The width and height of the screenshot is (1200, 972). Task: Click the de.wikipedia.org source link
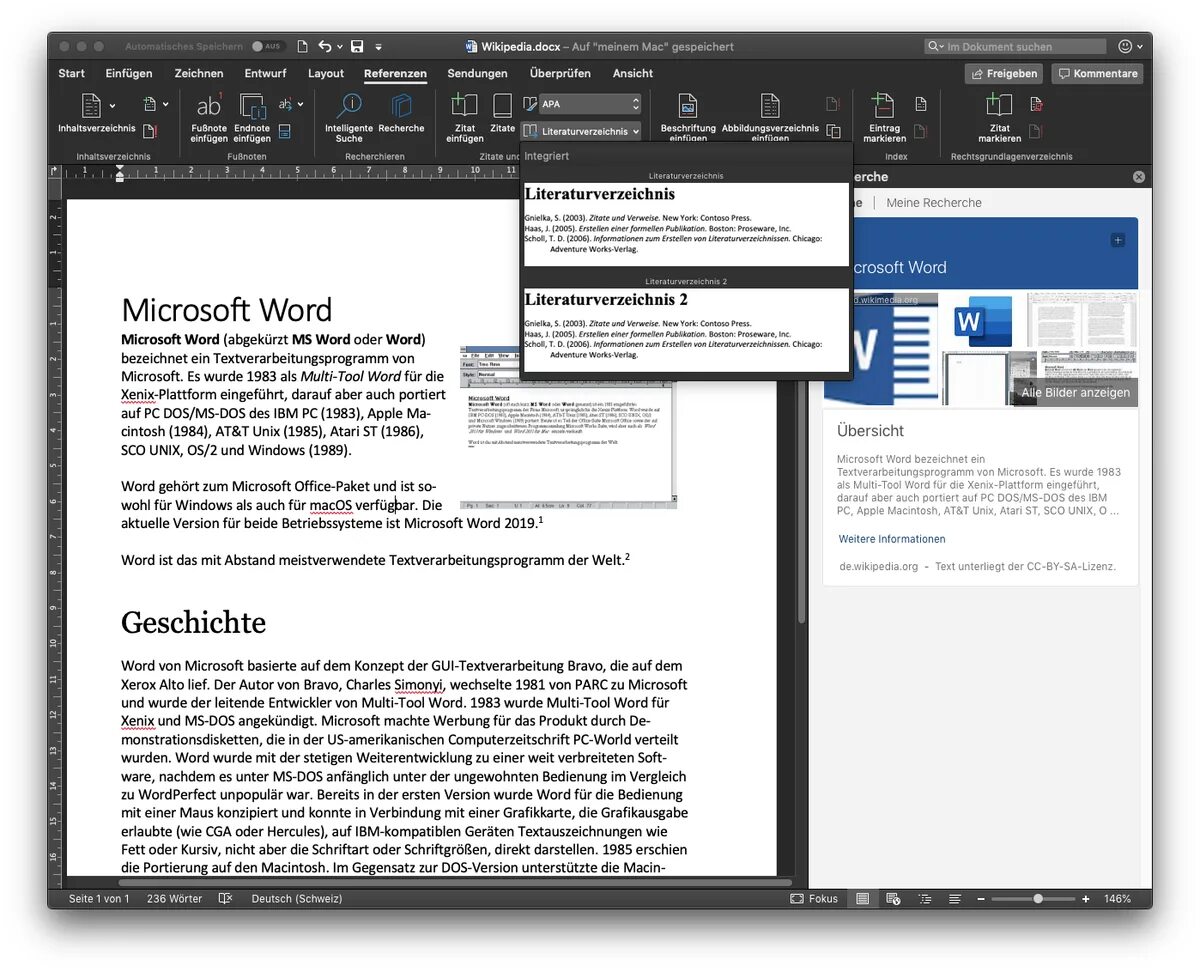(x=878, y=566)
